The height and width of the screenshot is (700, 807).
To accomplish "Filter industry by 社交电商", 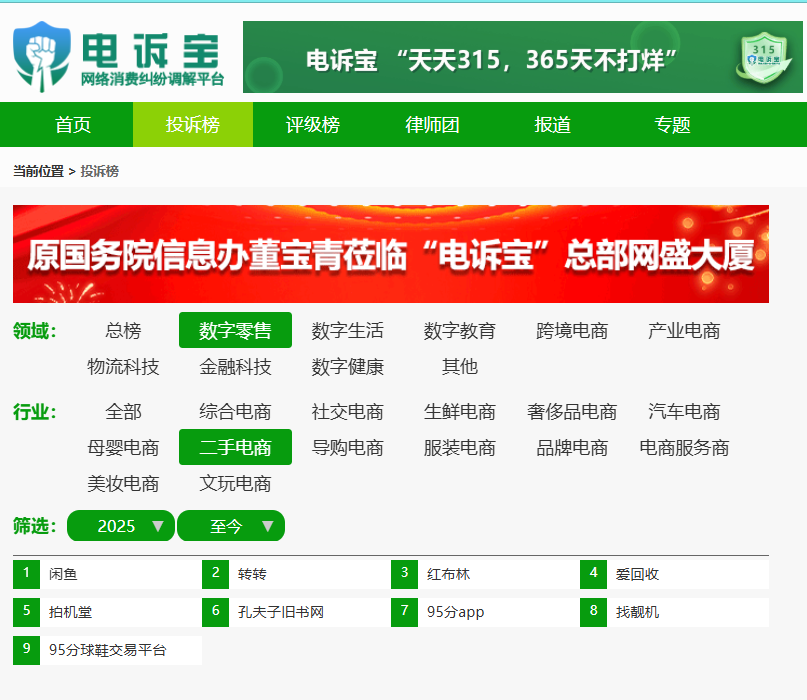I will pos(347,412).
